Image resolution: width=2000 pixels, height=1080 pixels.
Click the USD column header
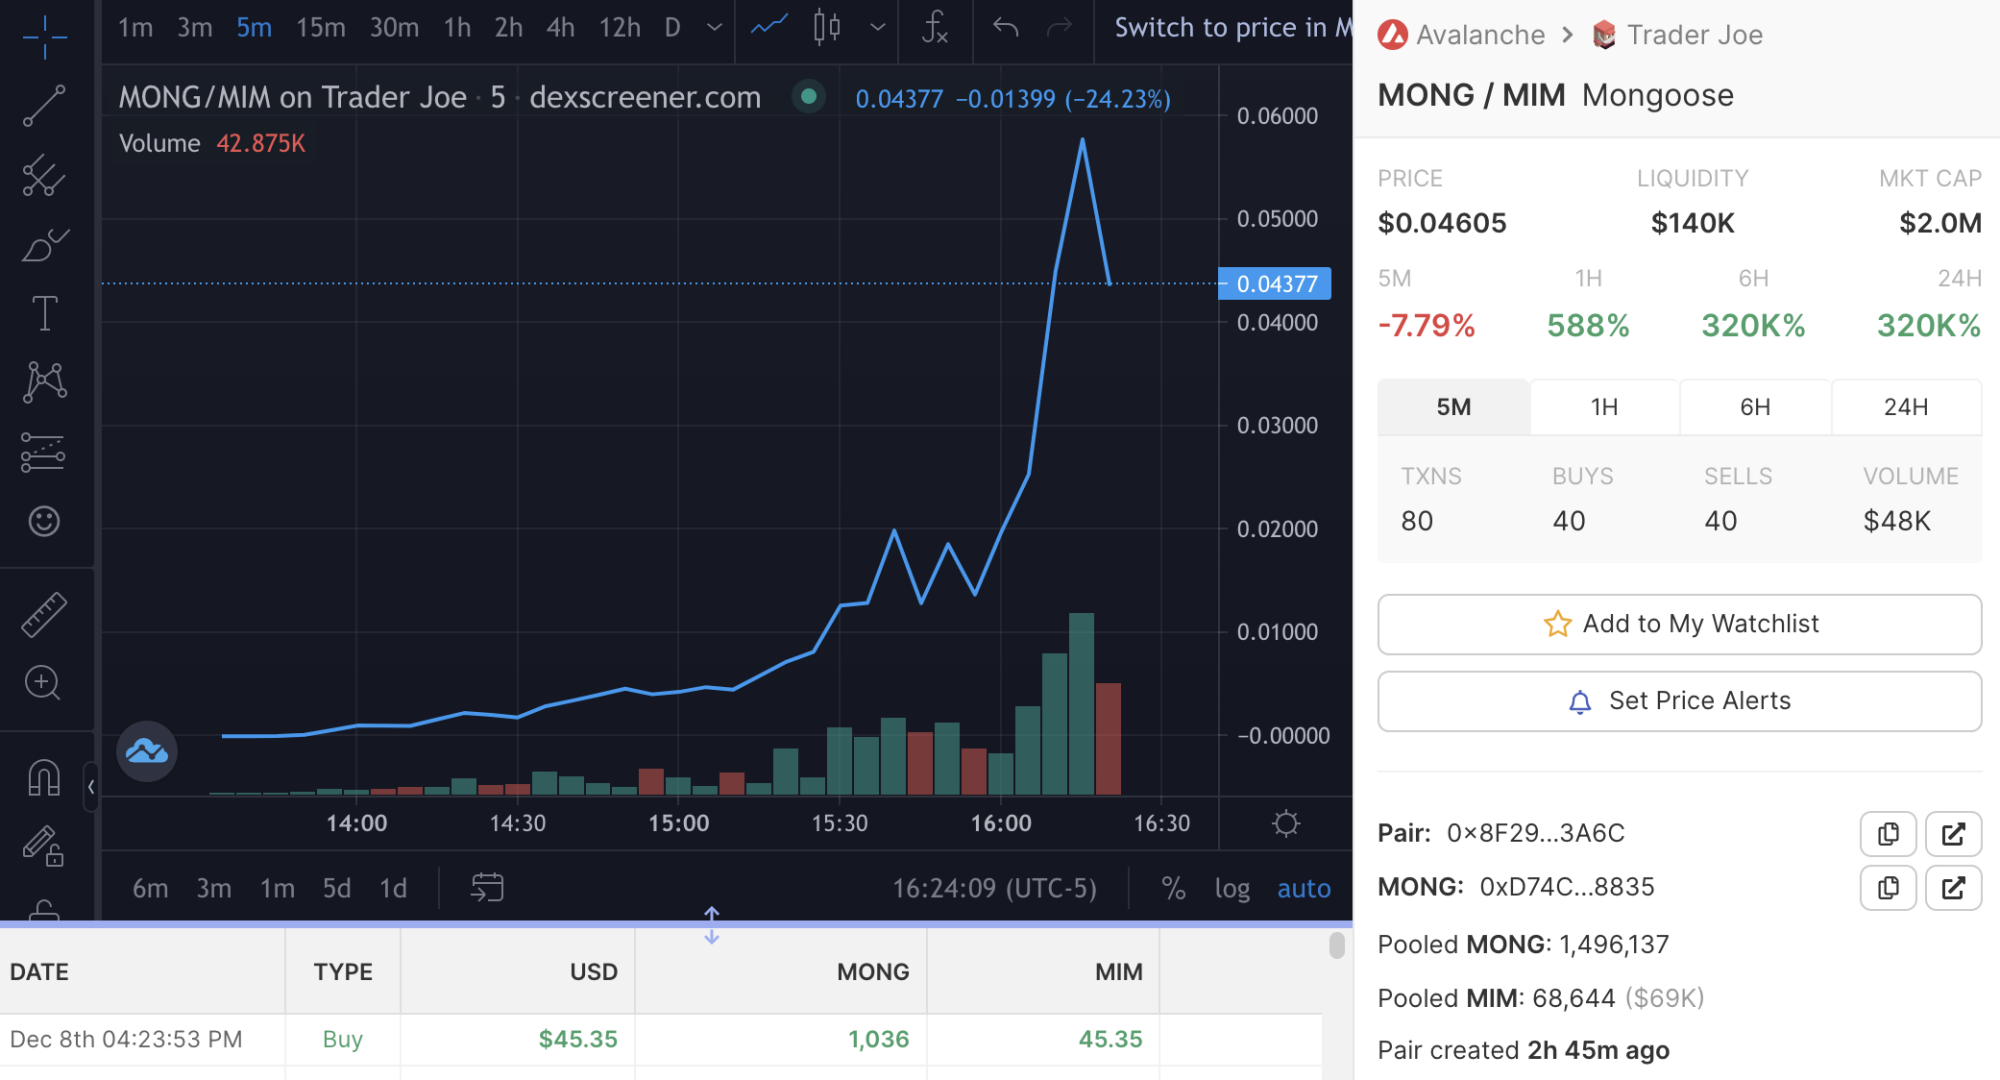coord(518,971)
